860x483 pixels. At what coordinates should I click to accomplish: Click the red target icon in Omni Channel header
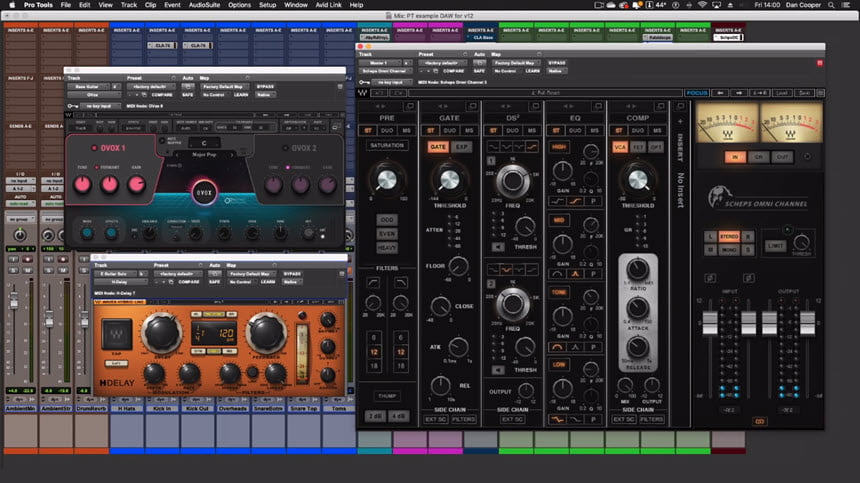[x=820, y=63]
